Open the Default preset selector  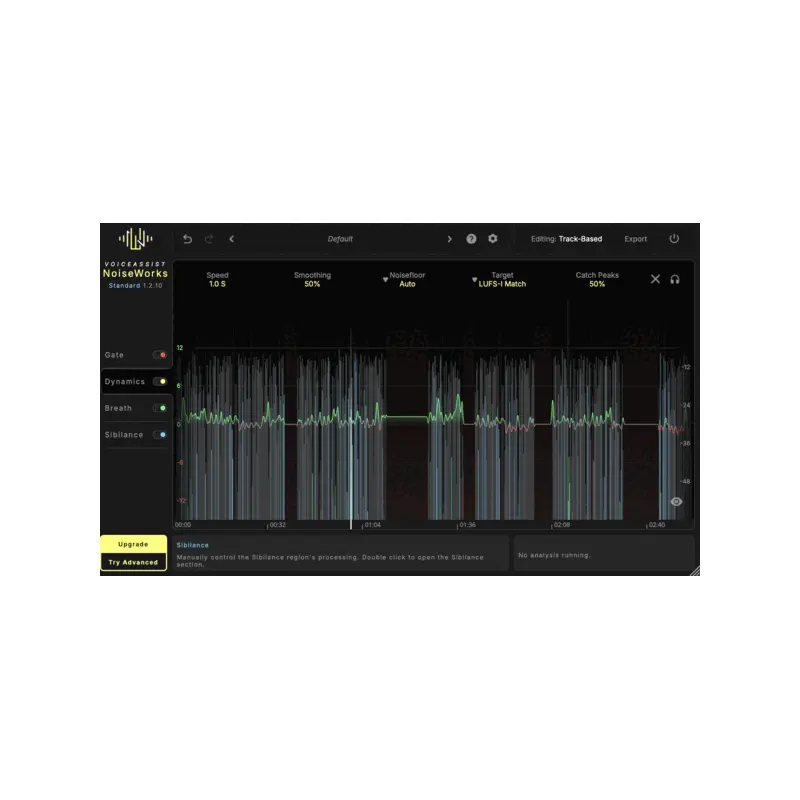(x=340, y=239)
